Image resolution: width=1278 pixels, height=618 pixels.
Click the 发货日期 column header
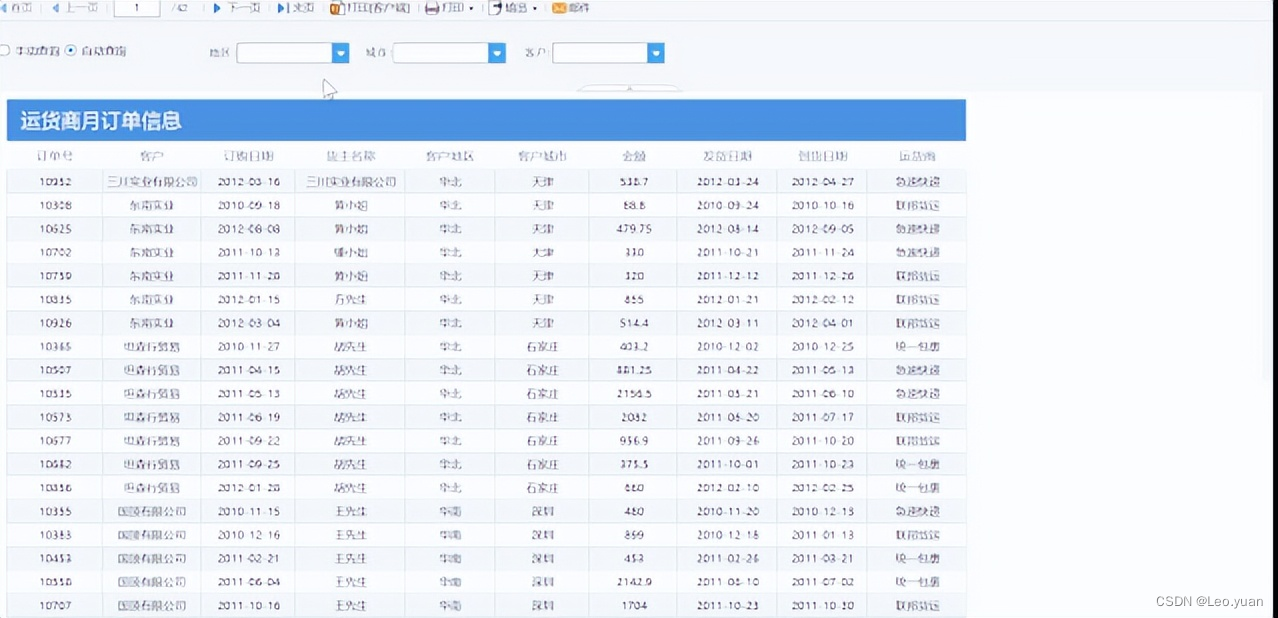(x=727, y=156)
